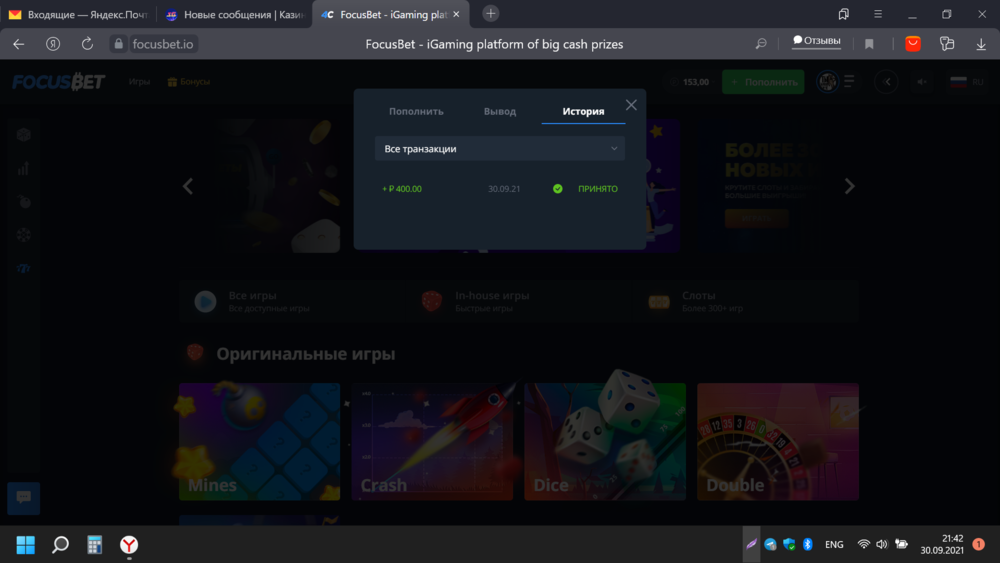Open the browser extensions panel icon
1000x563 pixels.
point(947,43)
